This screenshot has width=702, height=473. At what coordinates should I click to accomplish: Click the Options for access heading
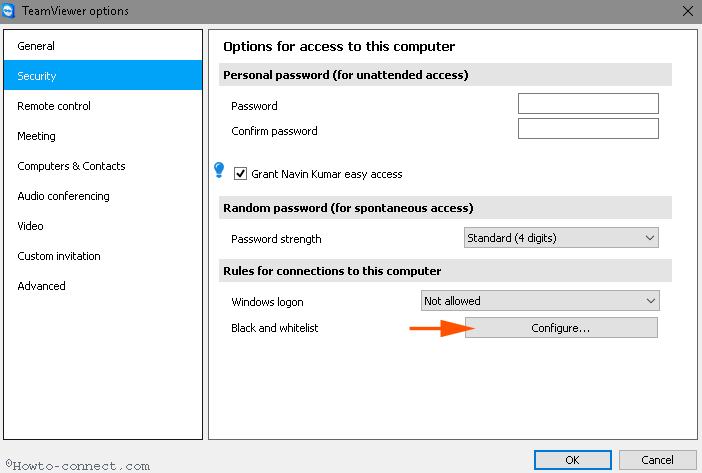(x=339, y=47)
